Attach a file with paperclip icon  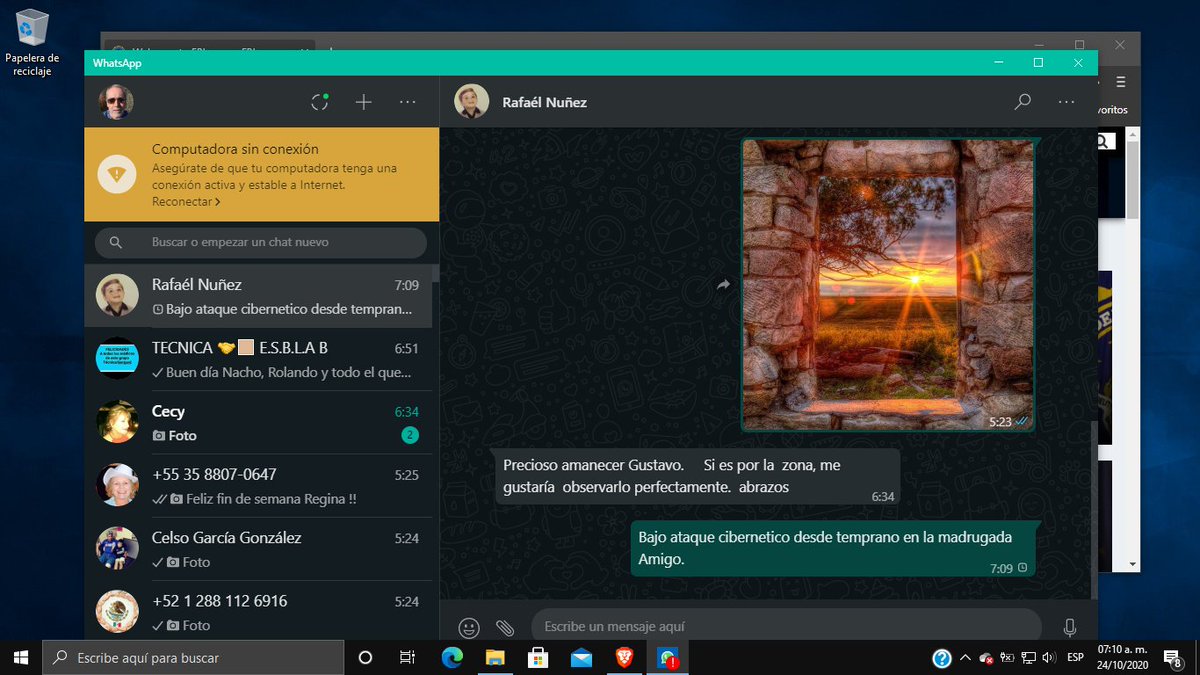tap(505, 627)
